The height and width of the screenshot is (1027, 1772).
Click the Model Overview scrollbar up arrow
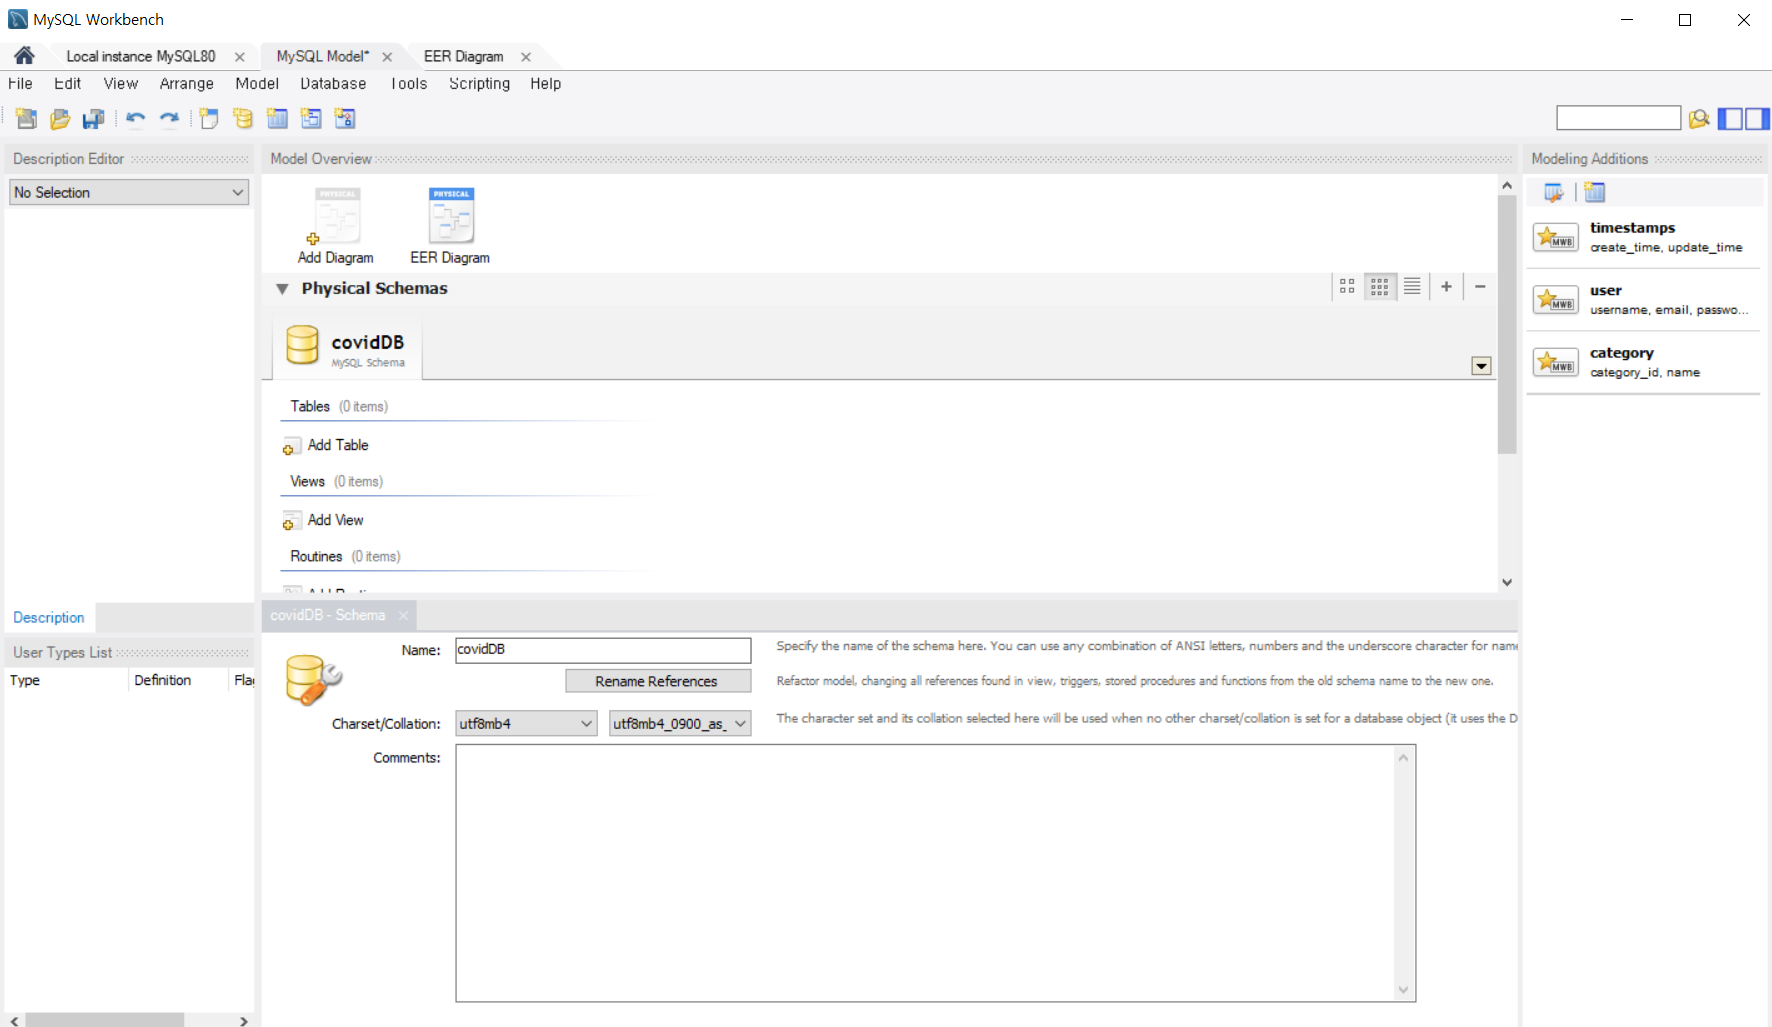(1507, 185)
